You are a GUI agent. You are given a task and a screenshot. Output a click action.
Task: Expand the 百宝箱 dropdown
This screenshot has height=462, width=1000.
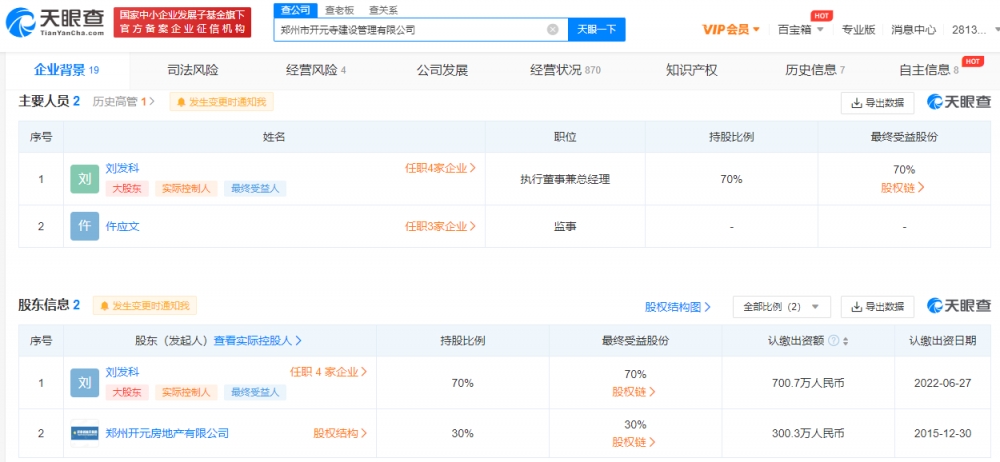(x=801, y=30)
